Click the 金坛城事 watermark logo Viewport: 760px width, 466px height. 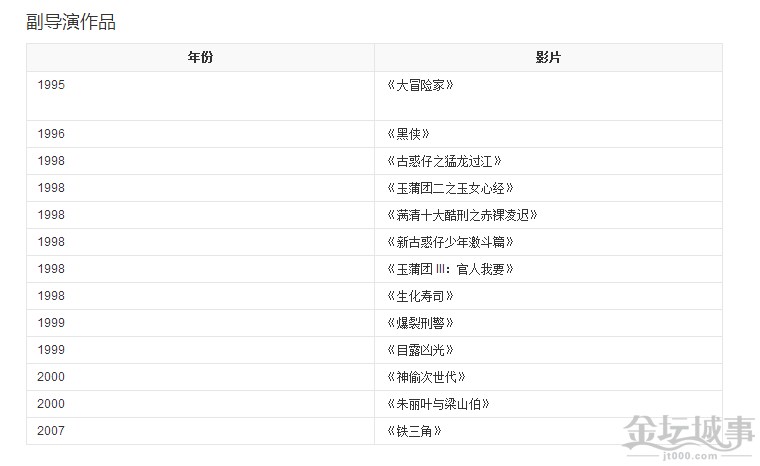[689, 437]
